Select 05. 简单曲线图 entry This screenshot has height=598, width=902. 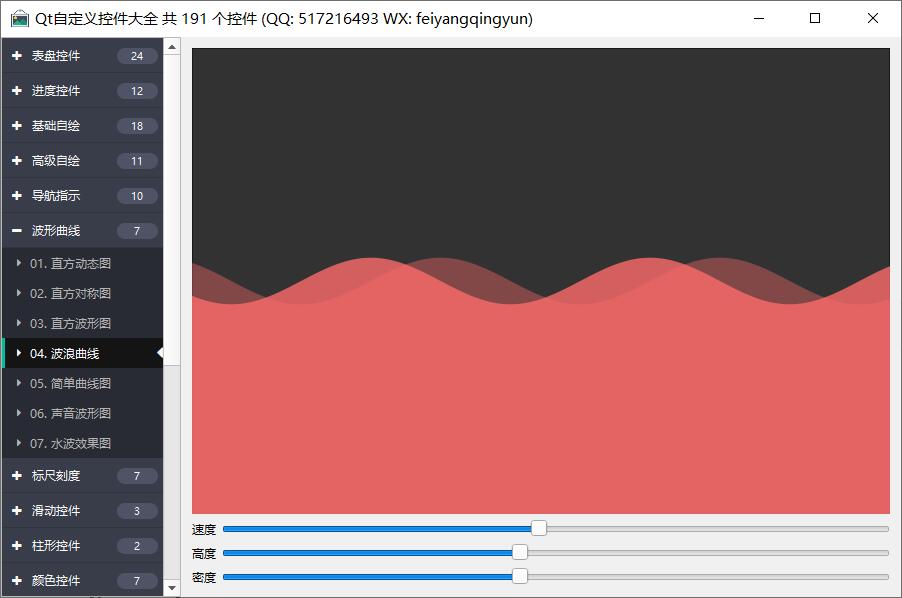[x=70, y=384]
